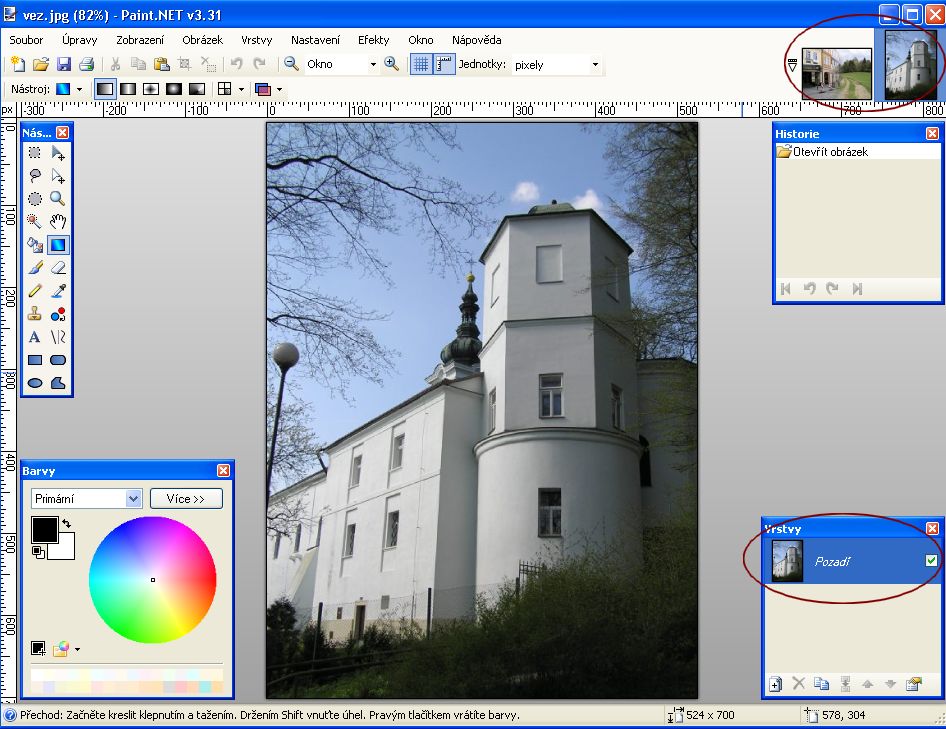Image resolution: width=946 pixels, height=729 pixels.
Task: Select the Lasso selection tool
Action: pos(34,175)
